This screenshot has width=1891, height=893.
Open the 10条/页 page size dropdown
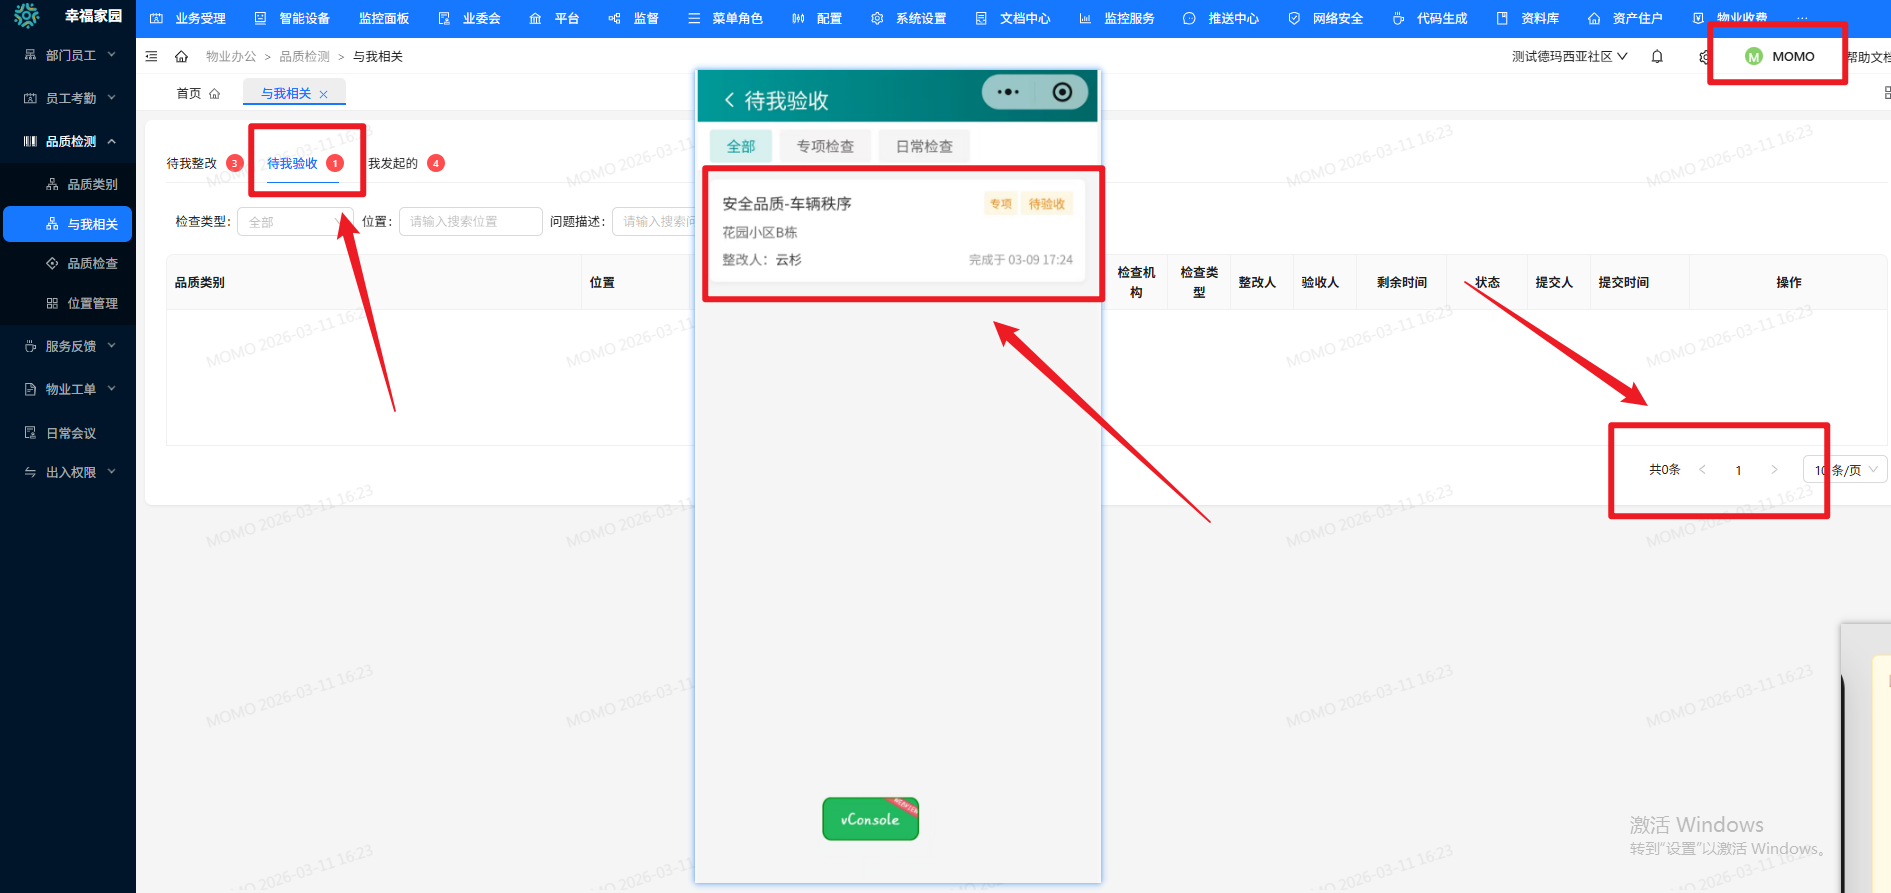[1845, 470]
